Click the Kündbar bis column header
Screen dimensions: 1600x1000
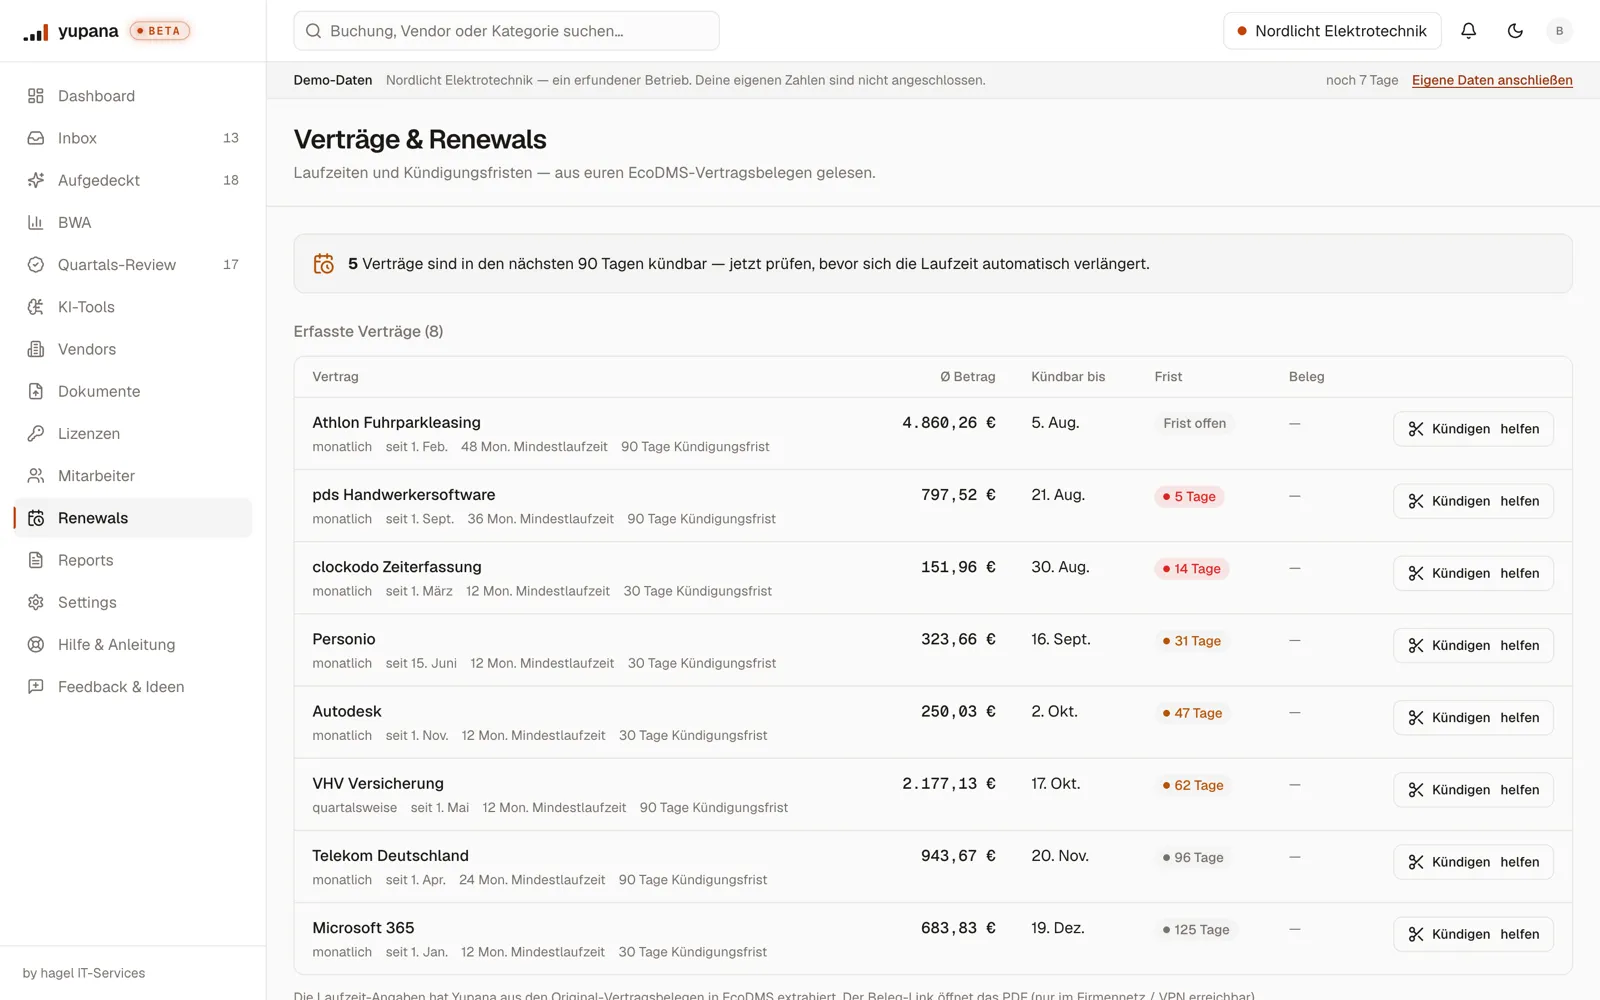coord(1068,377)
